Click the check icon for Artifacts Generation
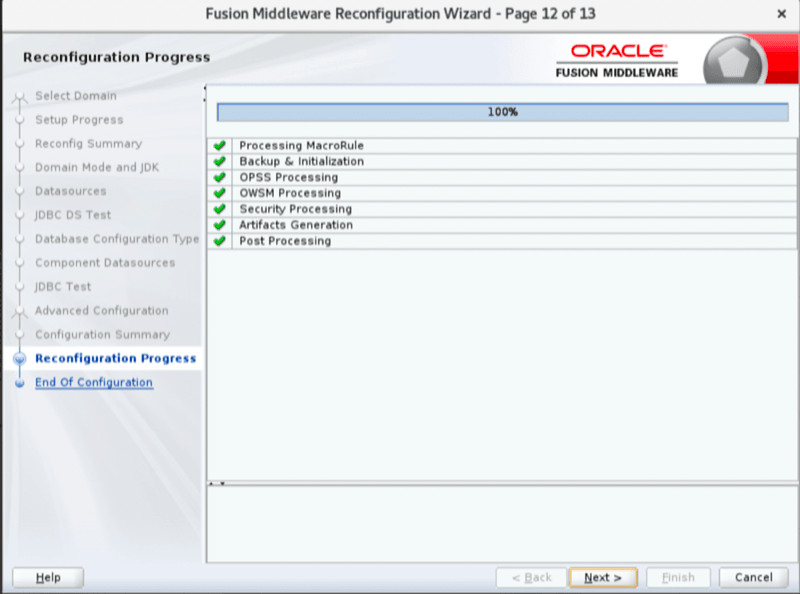 [220, 225]
